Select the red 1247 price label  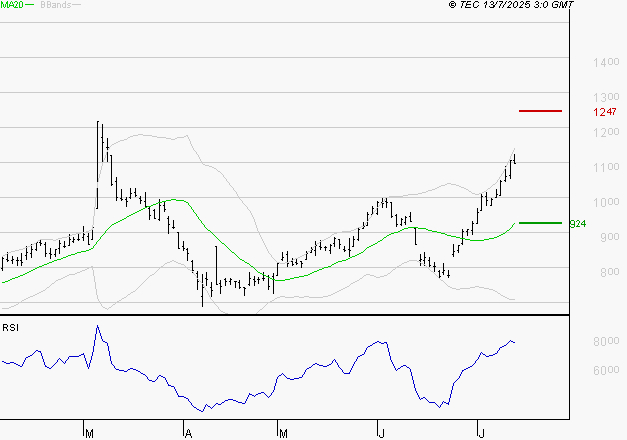click(605, 112)
